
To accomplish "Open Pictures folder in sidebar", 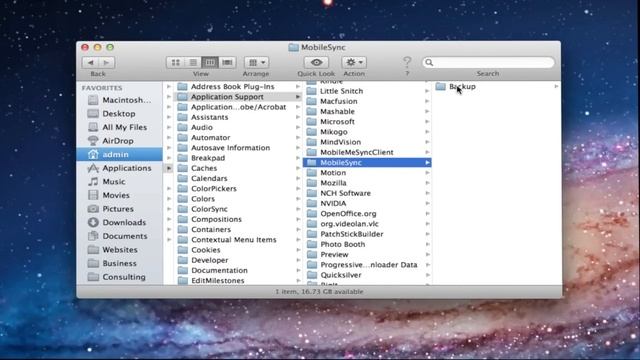I will tap(120, 209).
